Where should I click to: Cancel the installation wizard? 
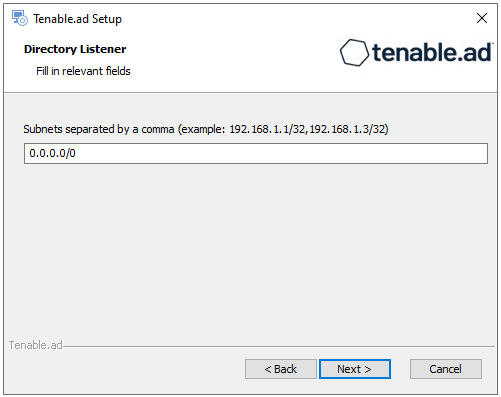tap(446, 369)
